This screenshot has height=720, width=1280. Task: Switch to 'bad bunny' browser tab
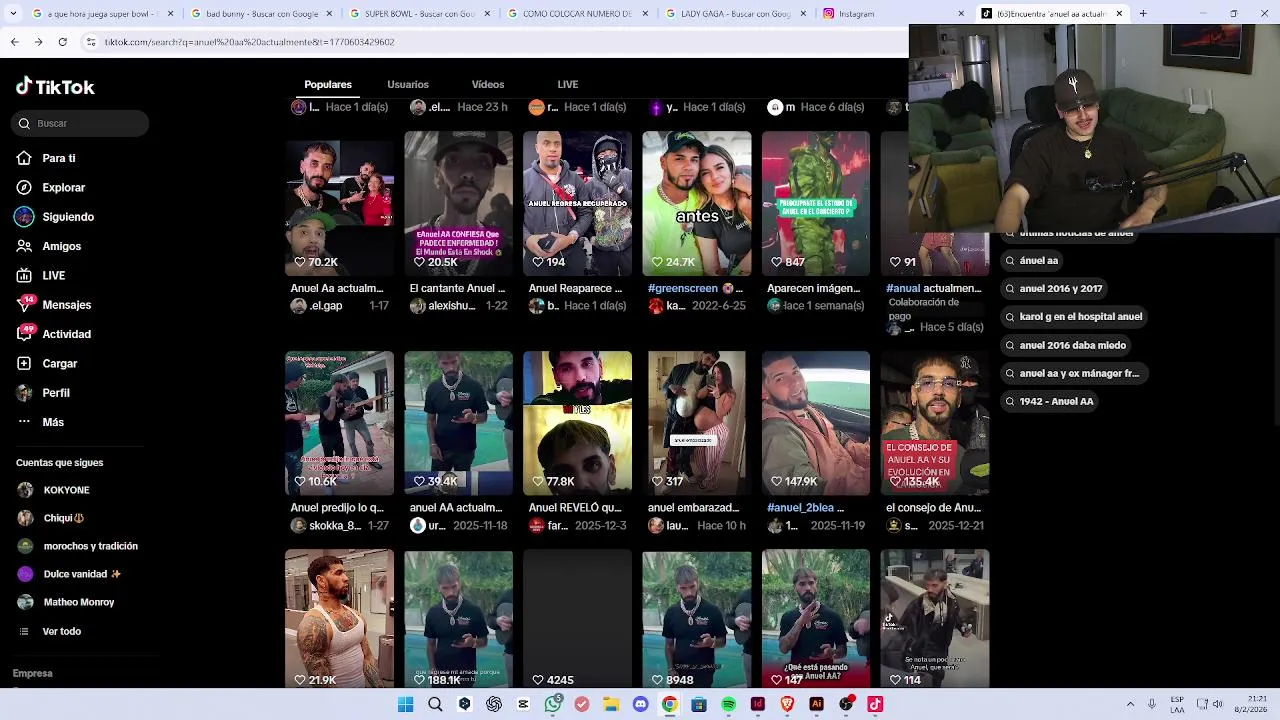click(x=259, y=14)
